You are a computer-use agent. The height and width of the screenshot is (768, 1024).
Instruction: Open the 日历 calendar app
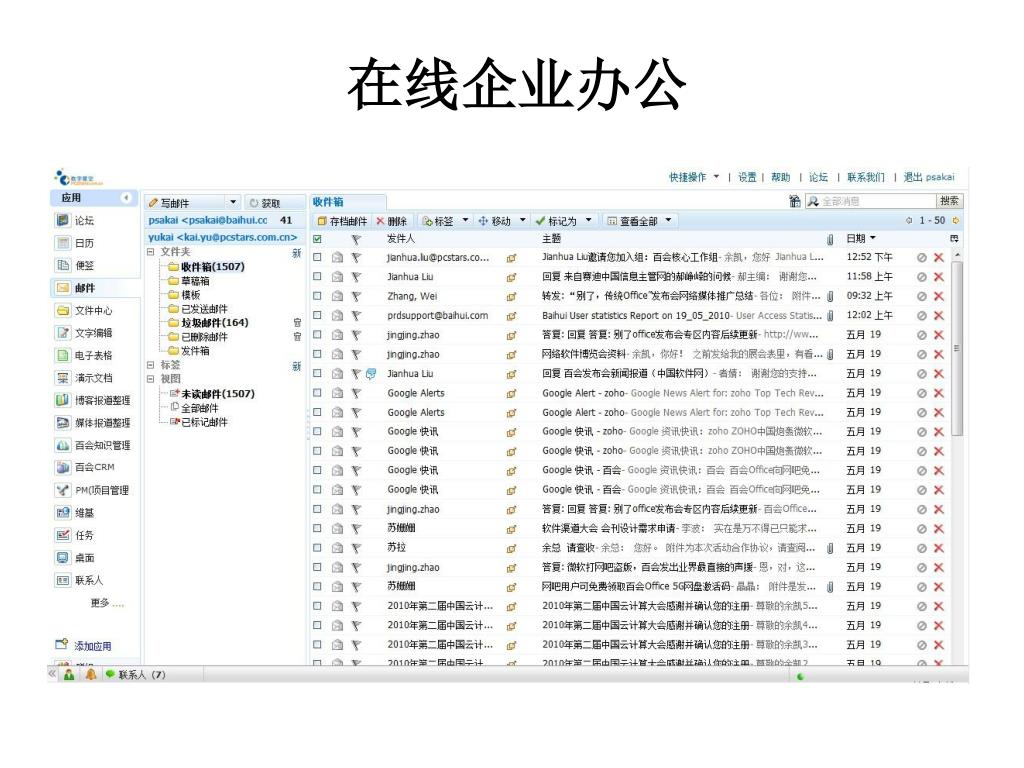pyautogui.click(x=74, y=243)
